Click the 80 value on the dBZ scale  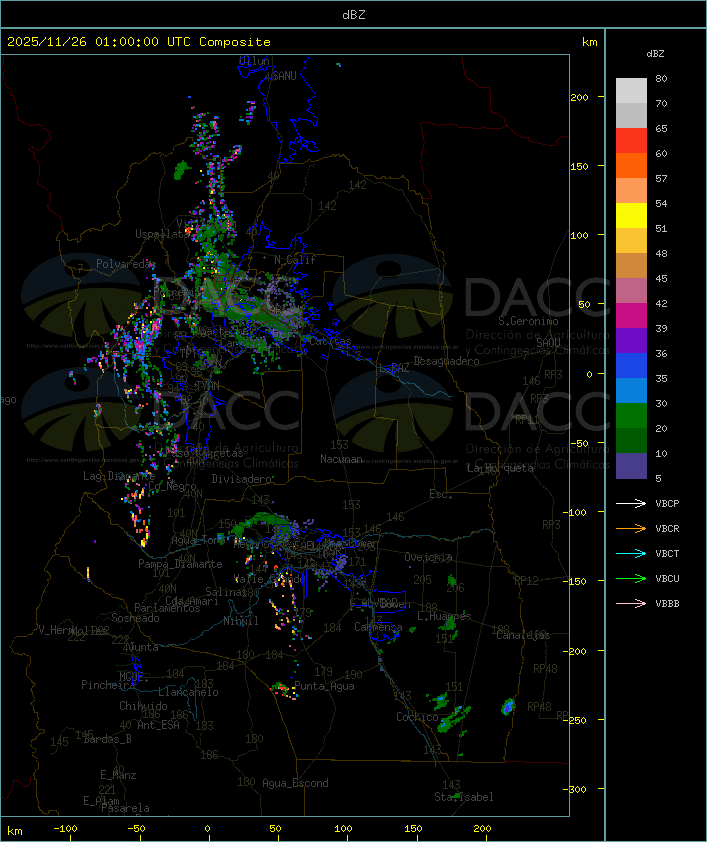(661, 78)
